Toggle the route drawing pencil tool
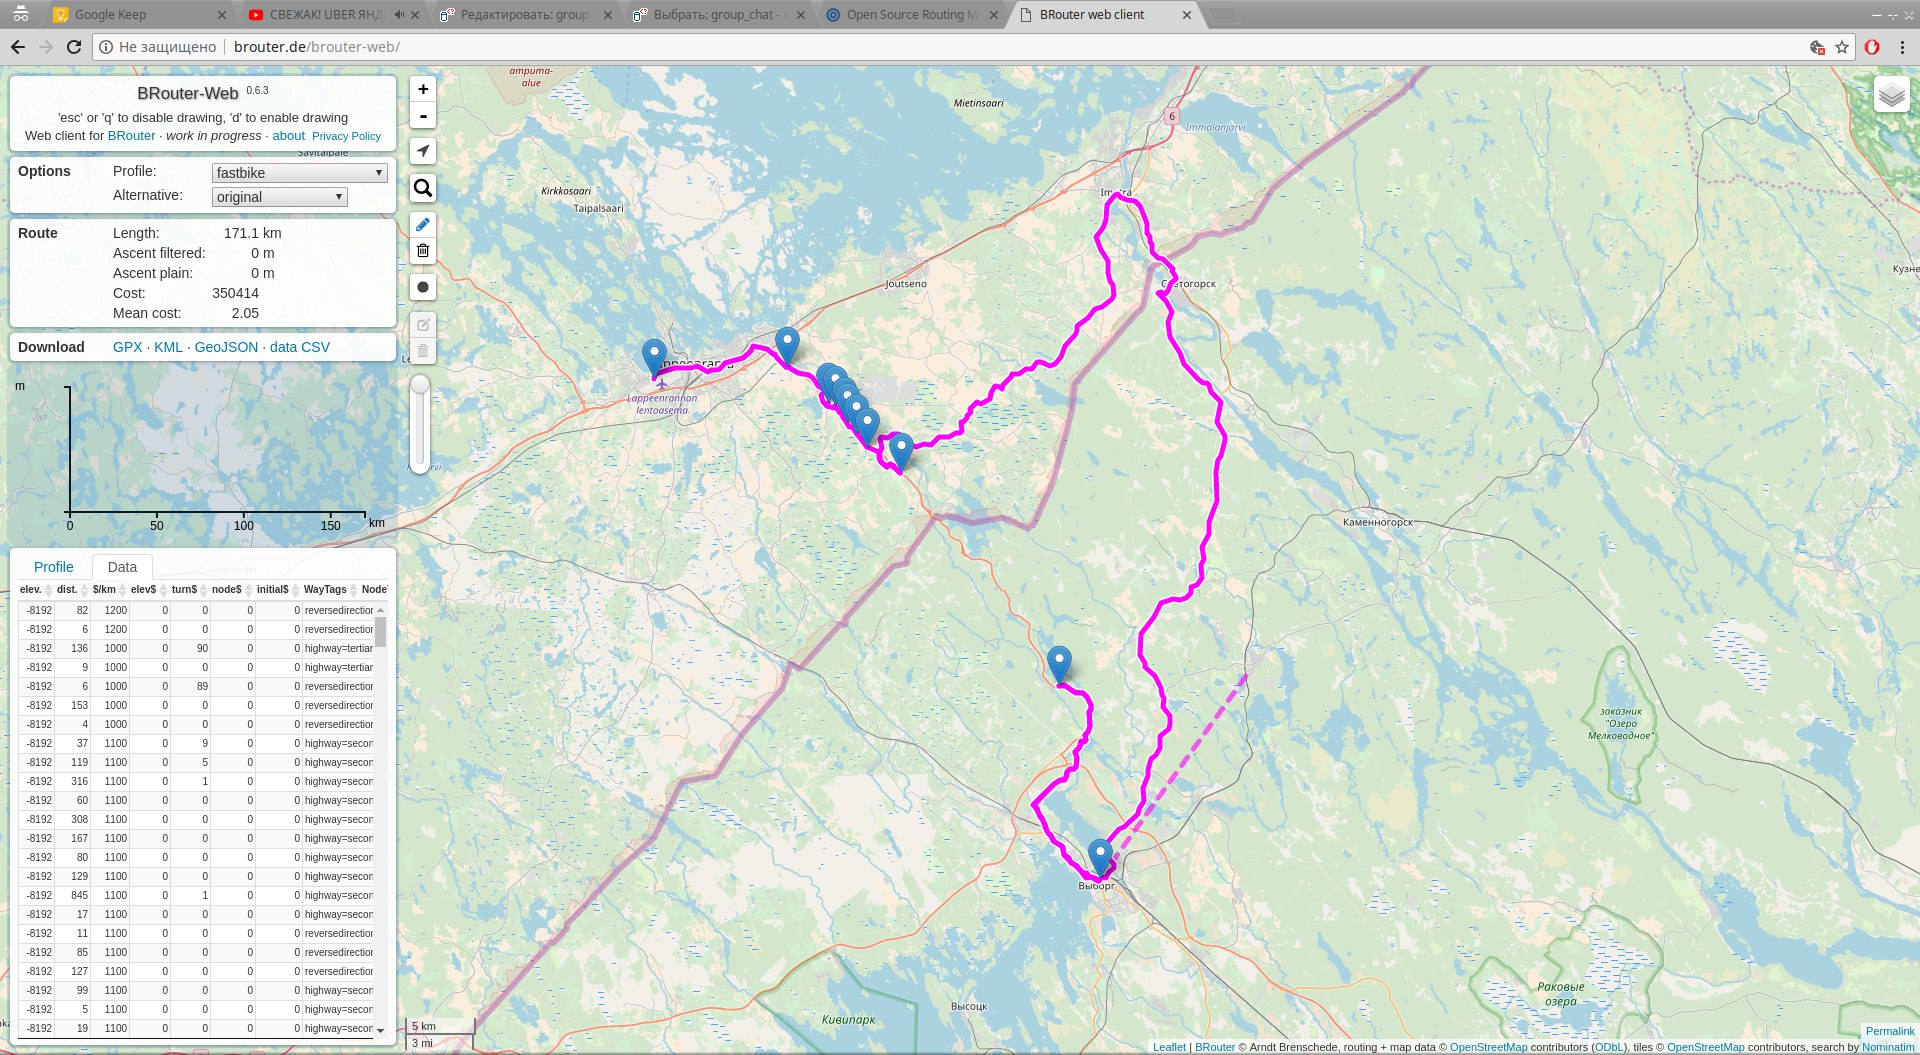 point(423,225)
